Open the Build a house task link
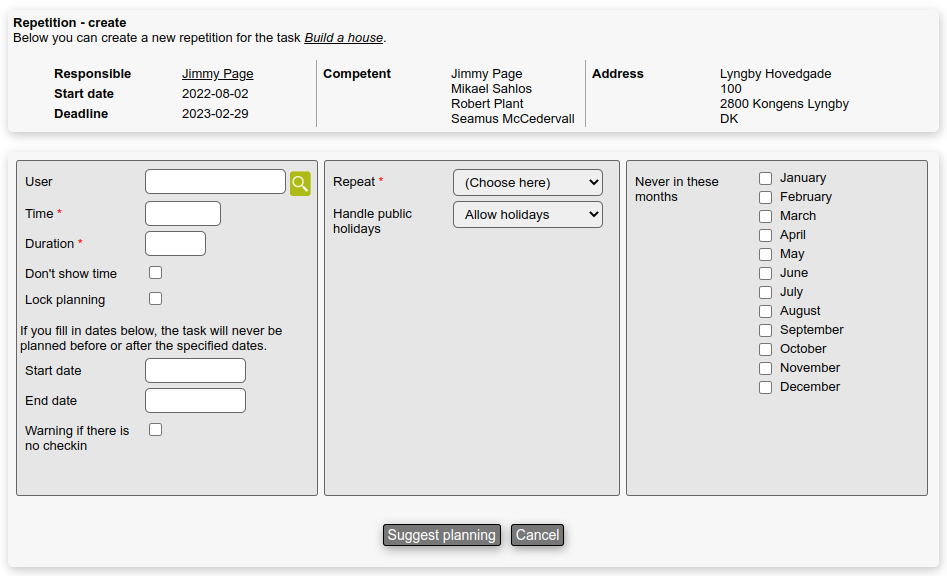The image size is (947, 576). click(x=343, y=38)
